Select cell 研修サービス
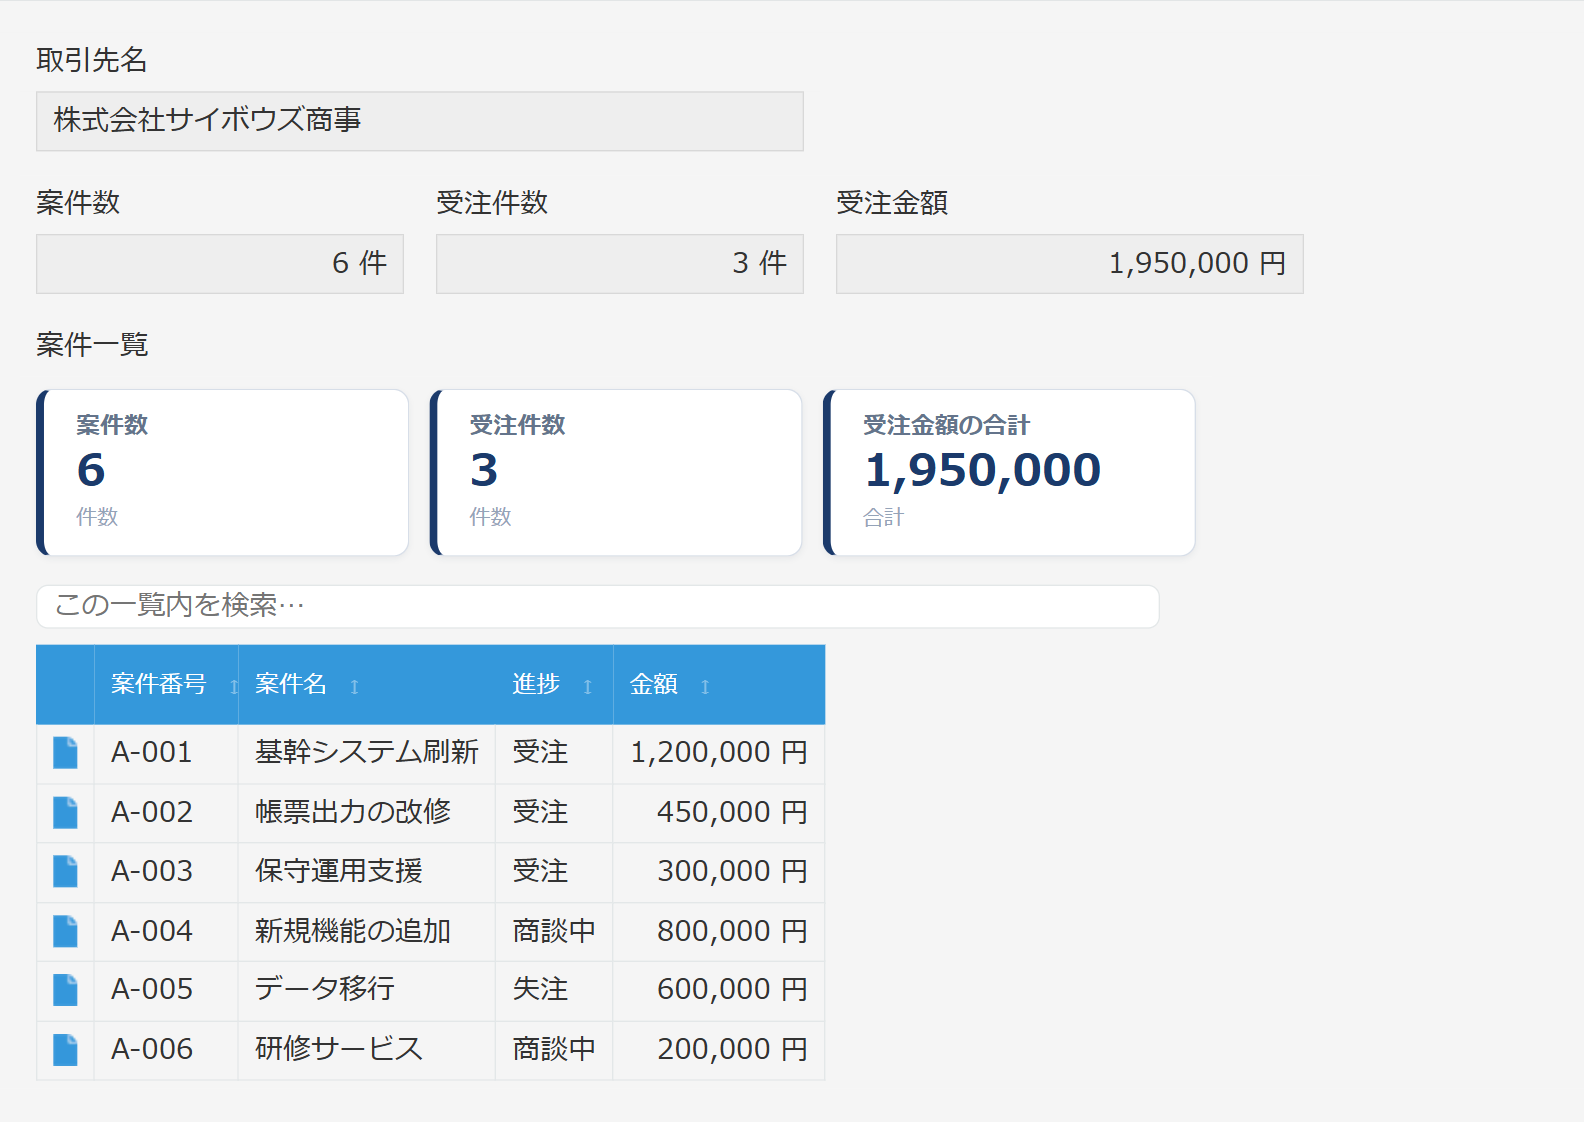The image size is (1584, 1122). pyautogui.click(x=367, y=1050)
